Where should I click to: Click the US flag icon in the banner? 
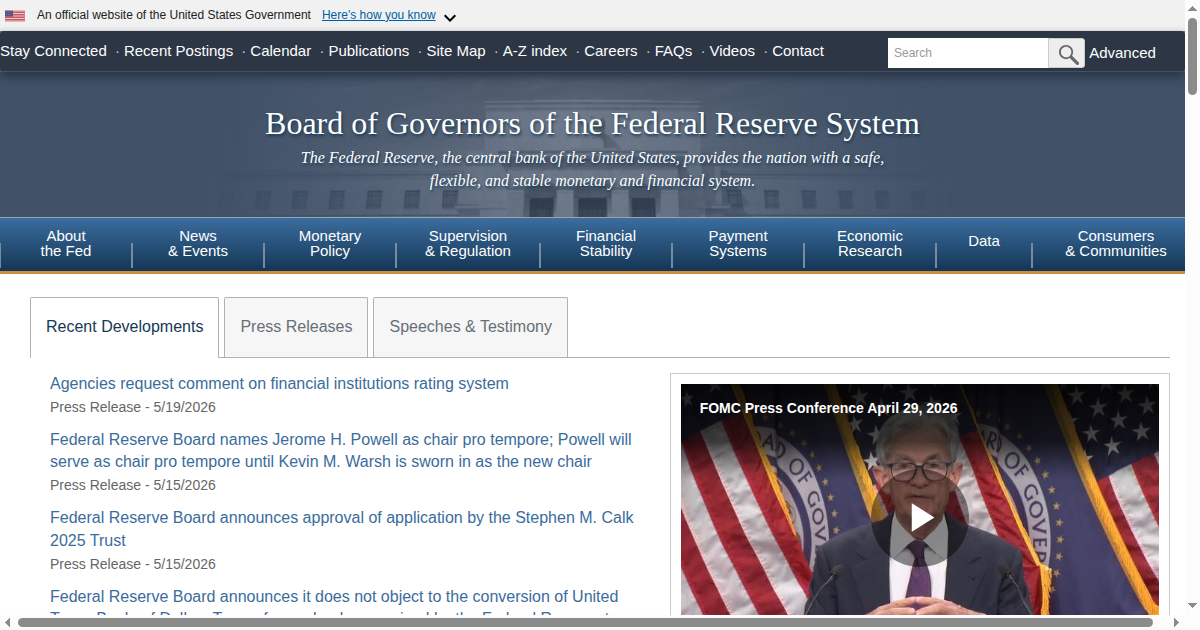pyautogui.click(x=15, y=15)
